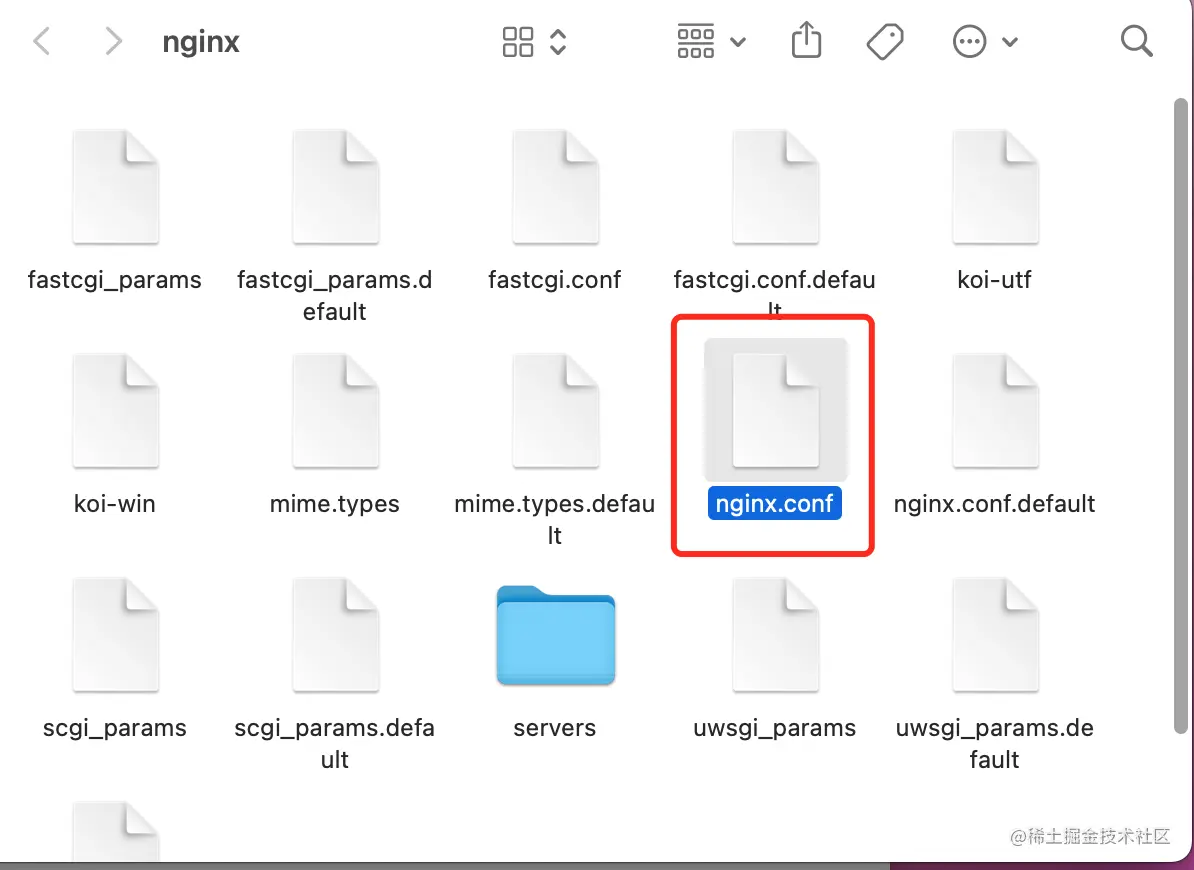Open Finder search
1194x870 pixels.
pos(1136,41)
